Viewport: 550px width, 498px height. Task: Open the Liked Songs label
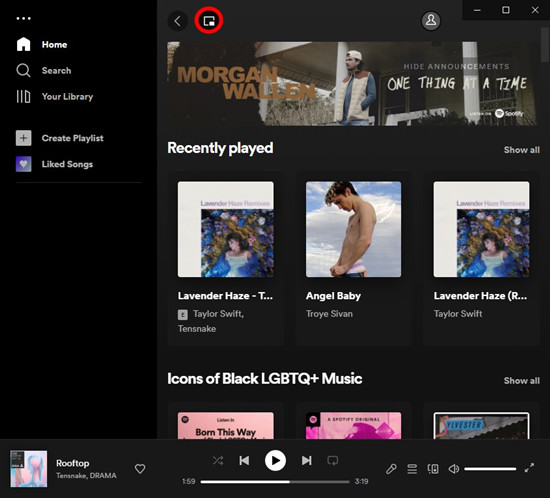click(x=67, y=164)
